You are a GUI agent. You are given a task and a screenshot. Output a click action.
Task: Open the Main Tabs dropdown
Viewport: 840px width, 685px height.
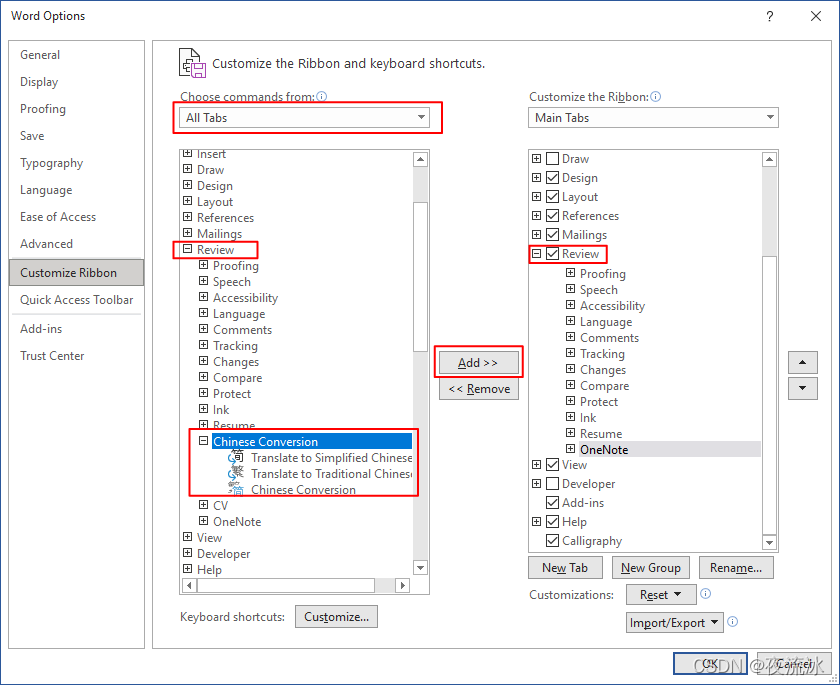tap(653, 117)
